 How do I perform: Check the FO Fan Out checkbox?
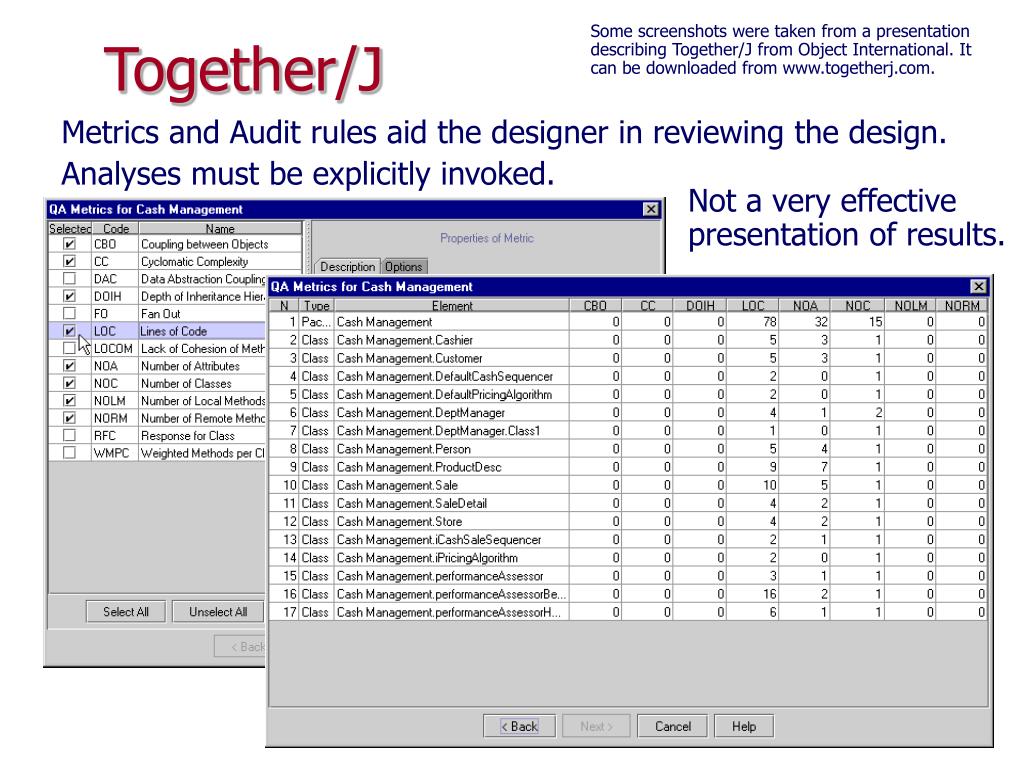tap(69, 313)
